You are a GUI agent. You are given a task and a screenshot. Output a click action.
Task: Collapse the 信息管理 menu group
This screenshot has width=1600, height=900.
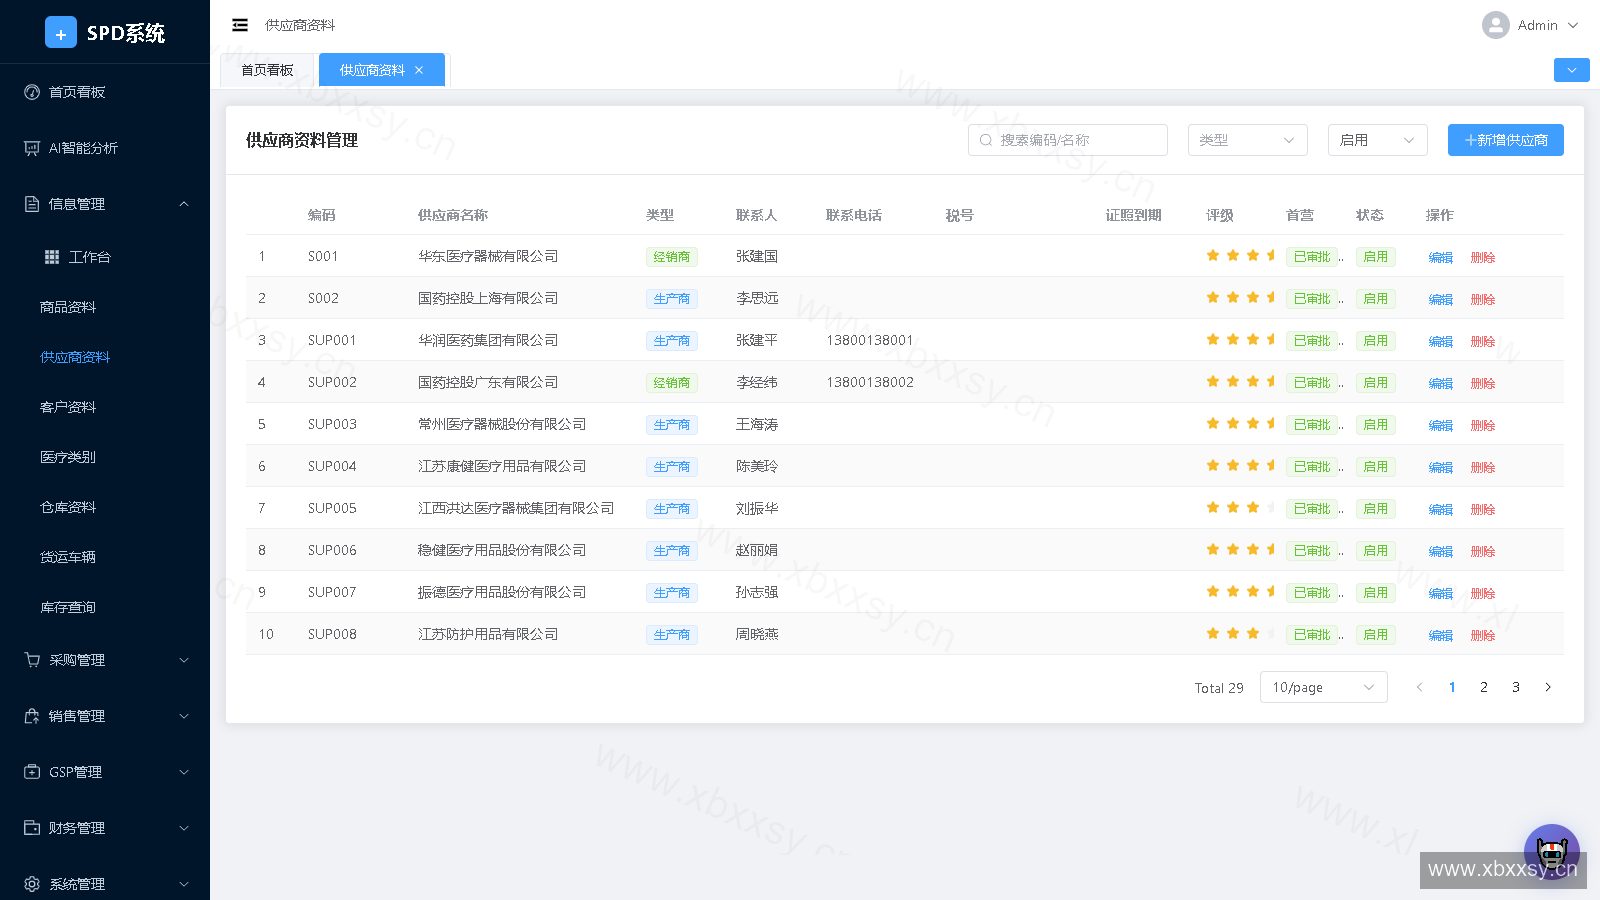tap(105, 204)
